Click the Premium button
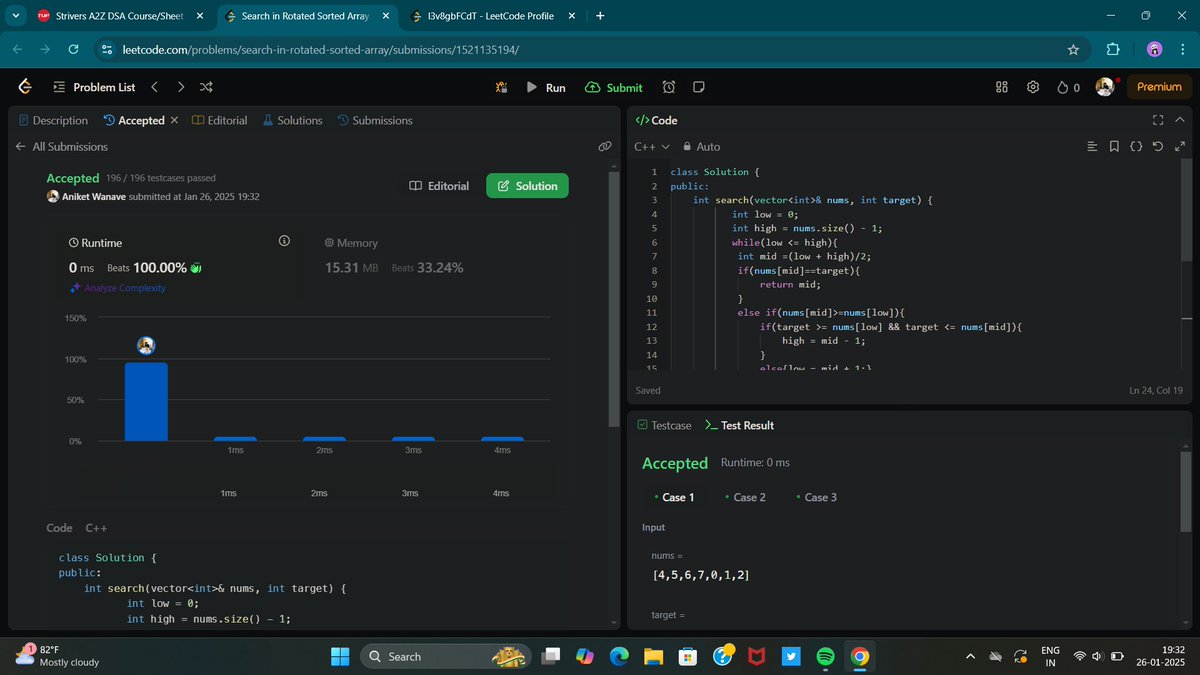Viewport: 1200px width, 675px height. [x=1159, y=87]
